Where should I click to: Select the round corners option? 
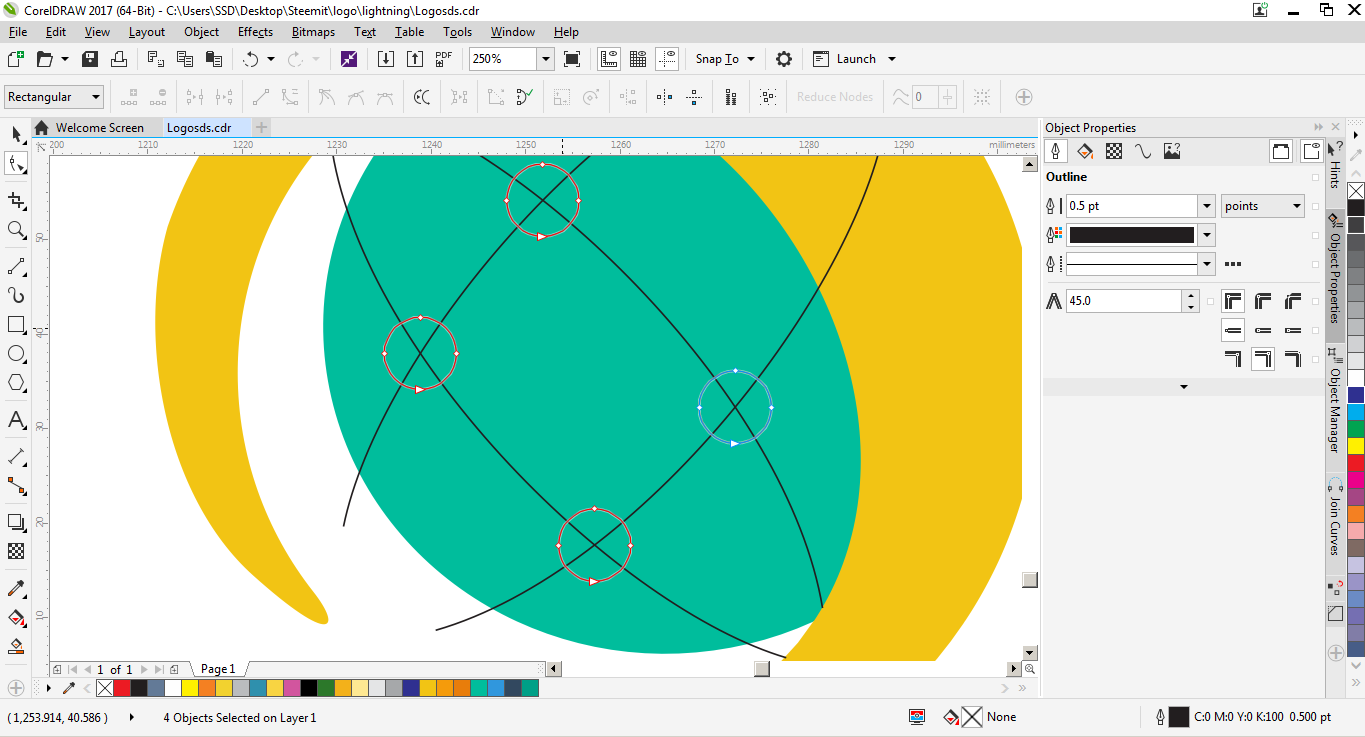coord(1263,300)
